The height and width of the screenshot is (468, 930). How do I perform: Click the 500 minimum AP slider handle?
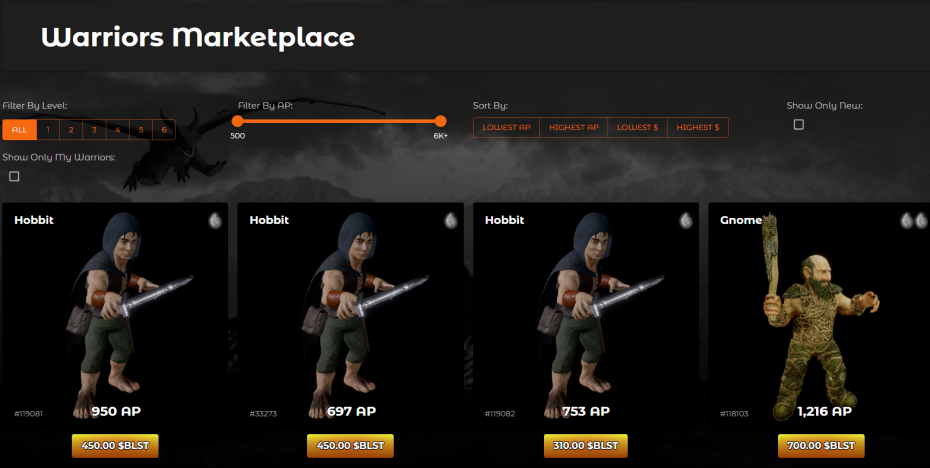tap(237, 121)
